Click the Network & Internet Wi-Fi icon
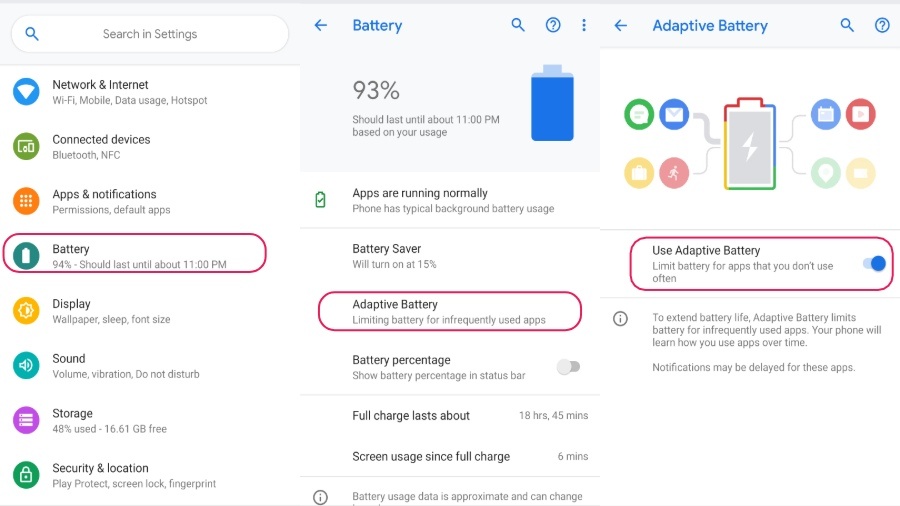This screenshot has height=506, width=900. tap(26, 92)
